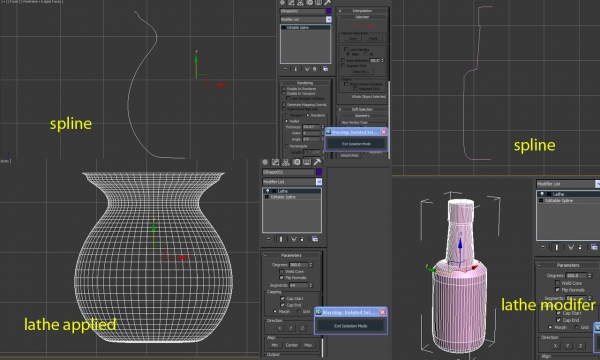This screenshot has width=600, height=360.
Task: Click the Paste button under Named Selections
Action: click(373, 39)
